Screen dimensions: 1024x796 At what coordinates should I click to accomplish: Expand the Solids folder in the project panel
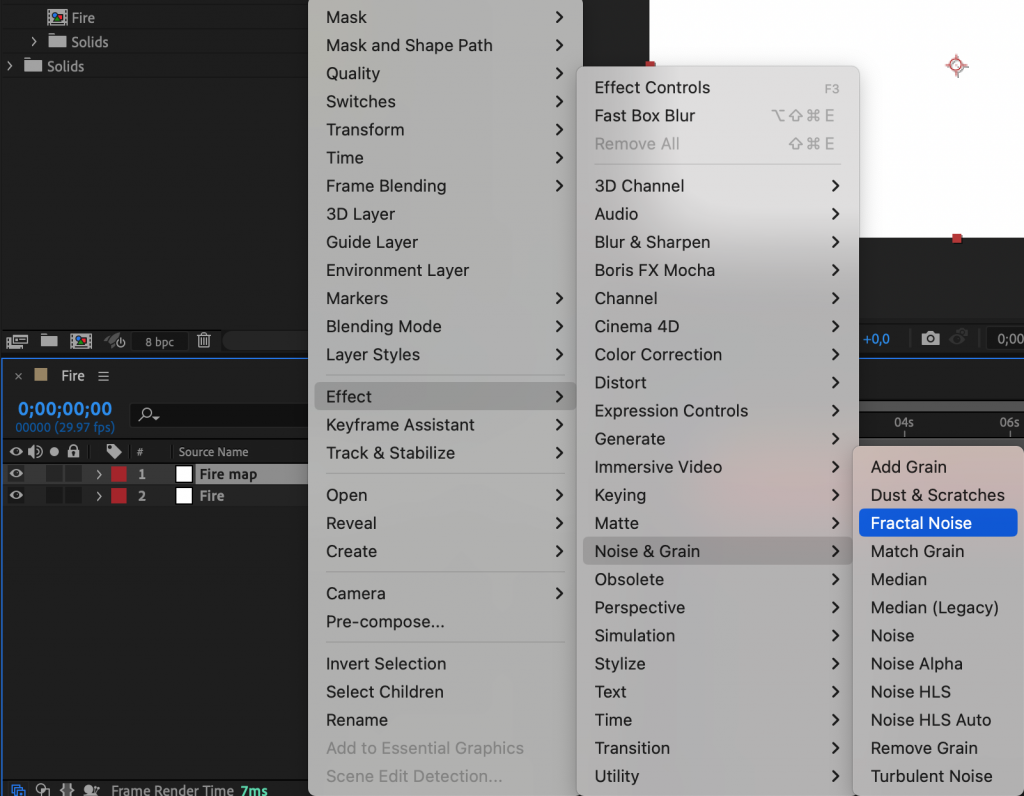(33, 41)
